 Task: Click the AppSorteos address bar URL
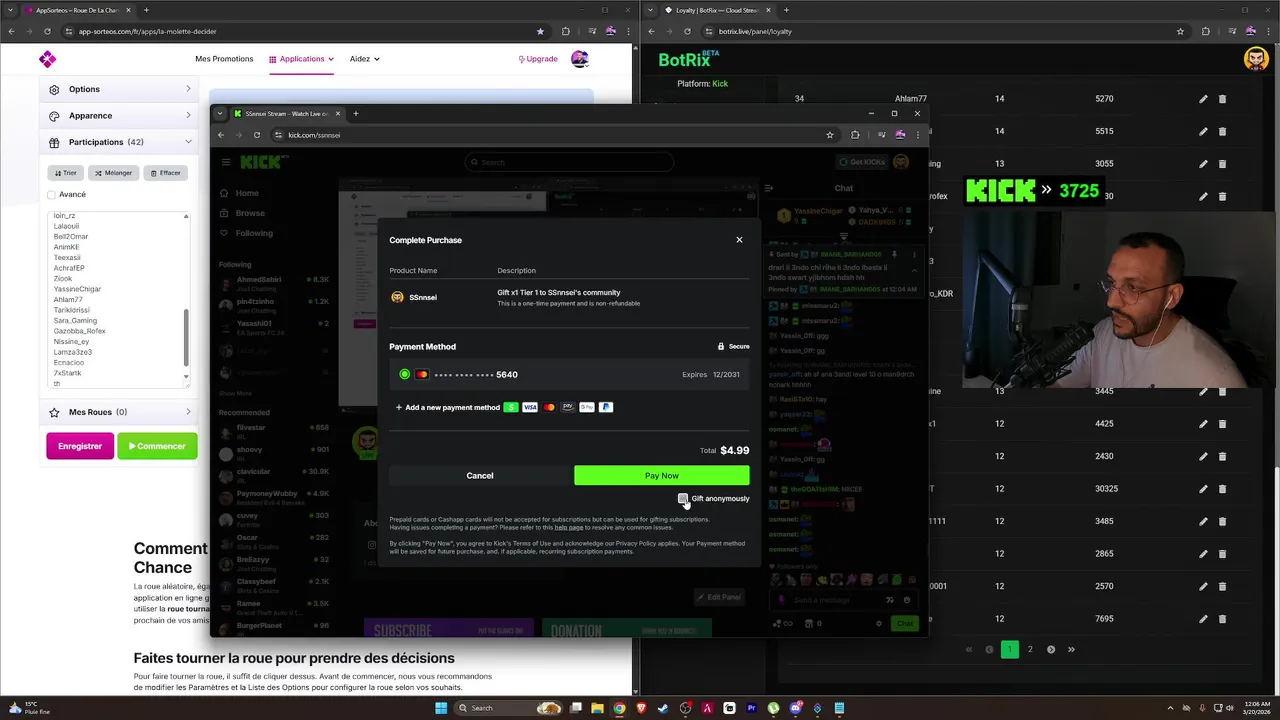[147, 31]
